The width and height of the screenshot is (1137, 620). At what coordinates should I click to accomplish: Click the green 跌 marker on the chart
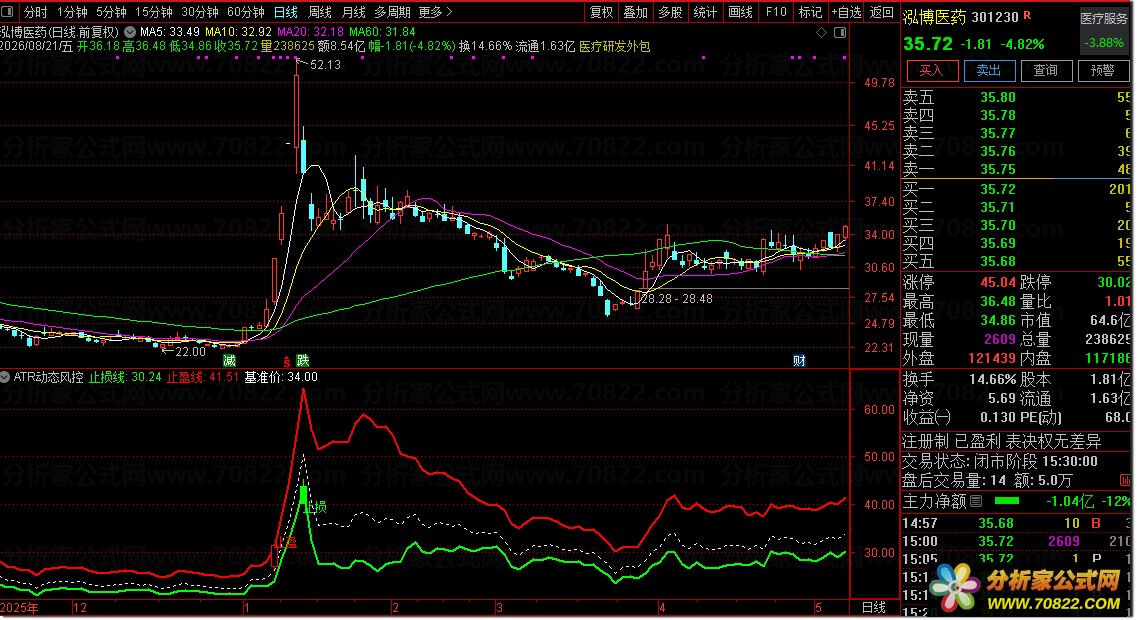[303, 360]
